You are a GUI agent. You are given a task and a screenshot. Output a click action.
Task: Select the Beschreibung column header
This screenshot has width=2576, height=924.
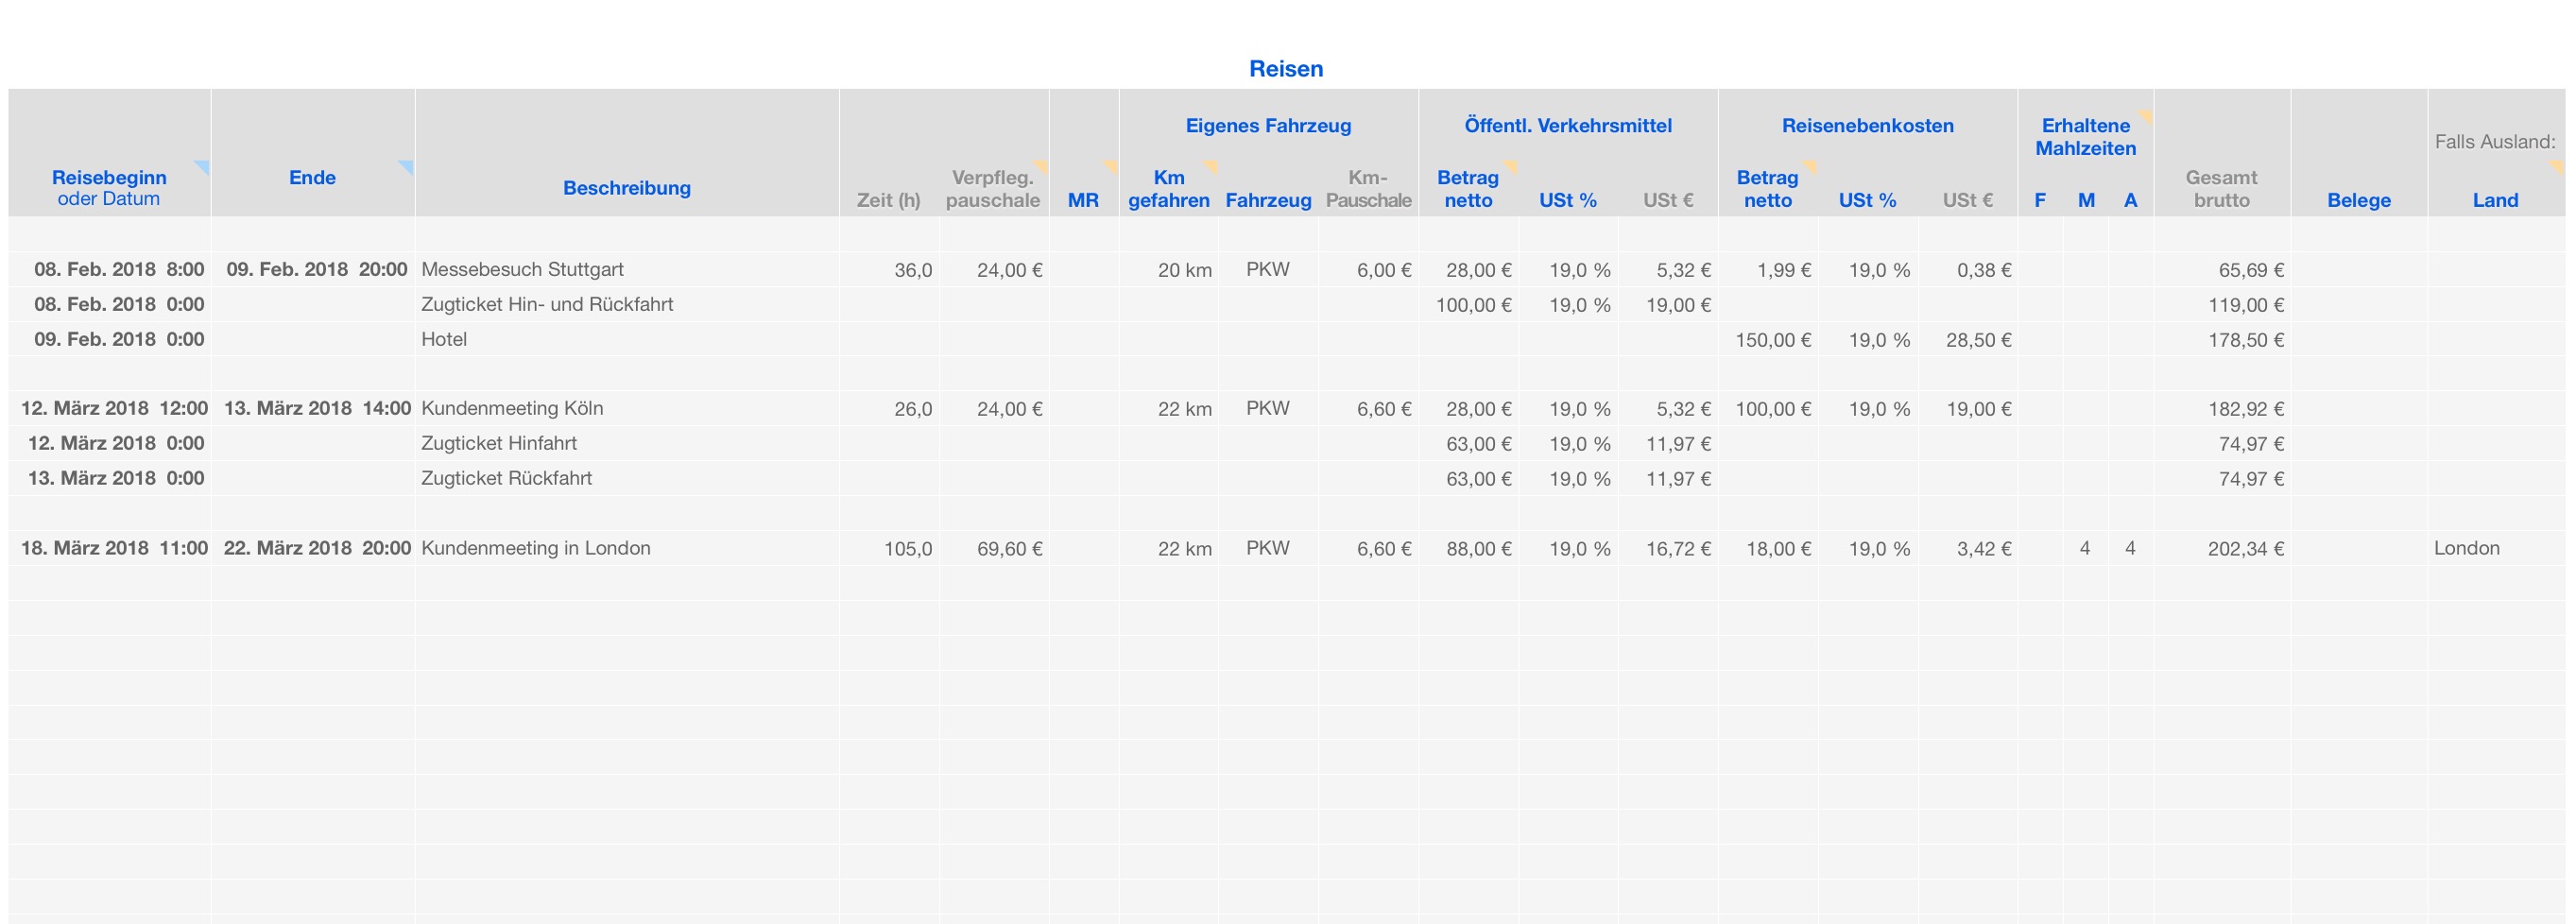[626, 188]
